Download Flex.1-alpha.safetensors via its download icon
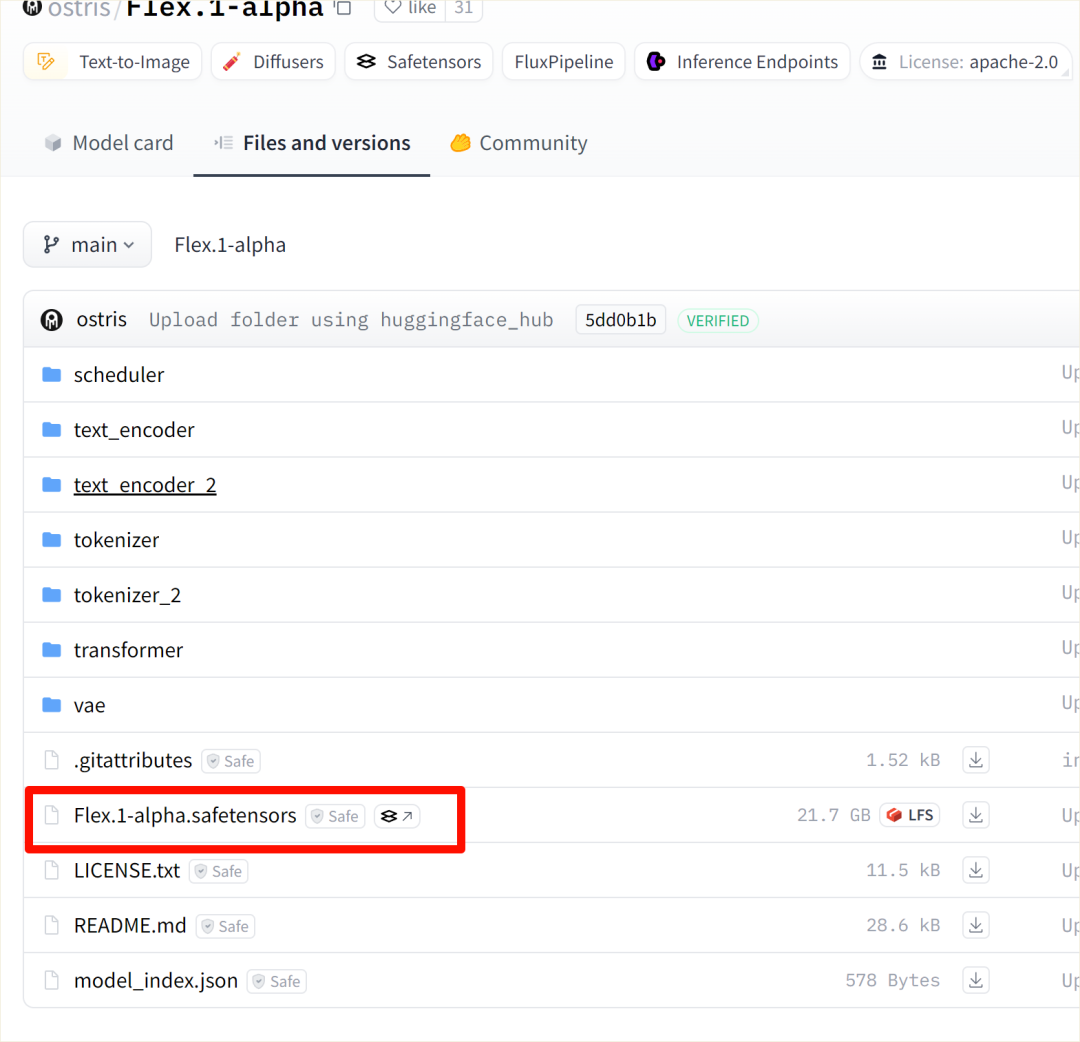Viewport: 1080px width, 1042px height. (x=975, y=815)
